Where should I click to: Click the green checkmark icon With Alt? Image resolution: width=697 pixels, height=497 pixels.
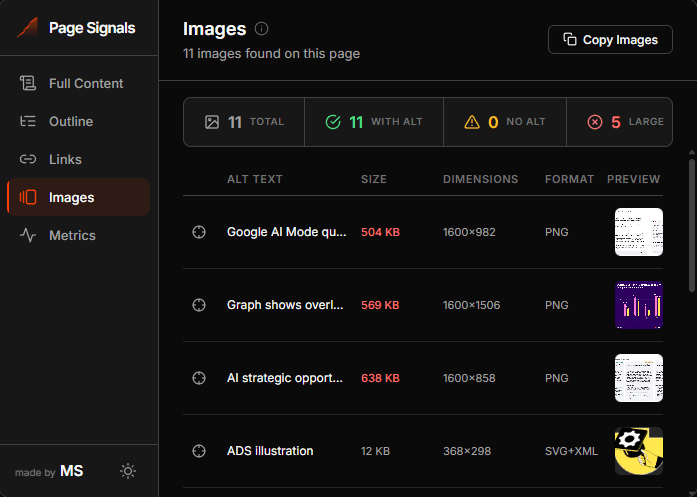click(333, 122)
